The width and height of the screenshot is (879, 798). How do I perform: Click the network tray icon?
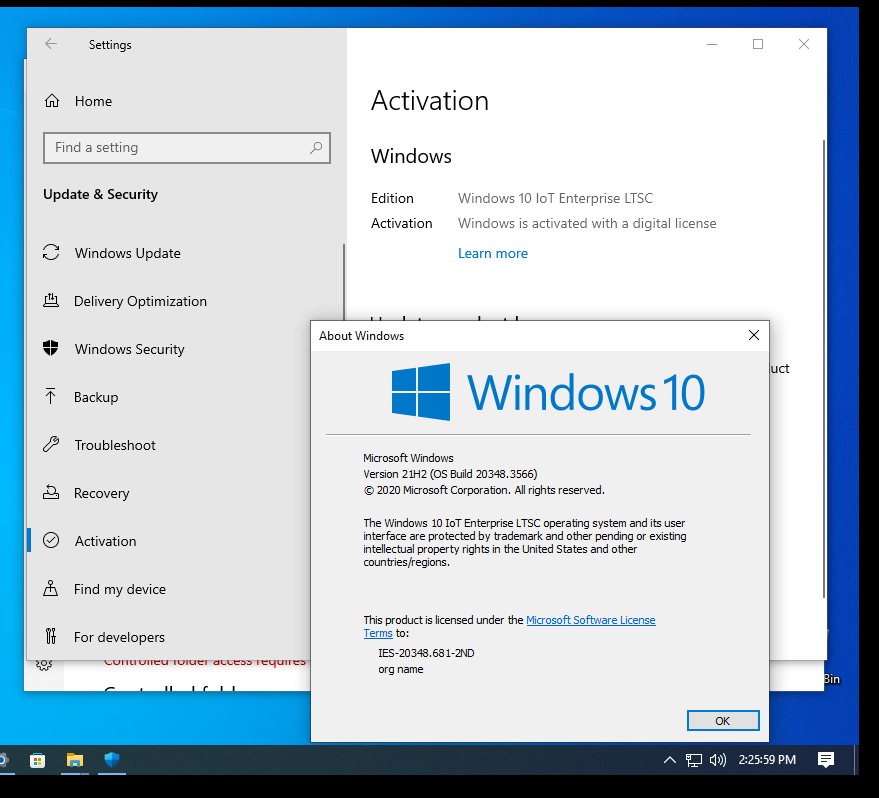[693, 760]
